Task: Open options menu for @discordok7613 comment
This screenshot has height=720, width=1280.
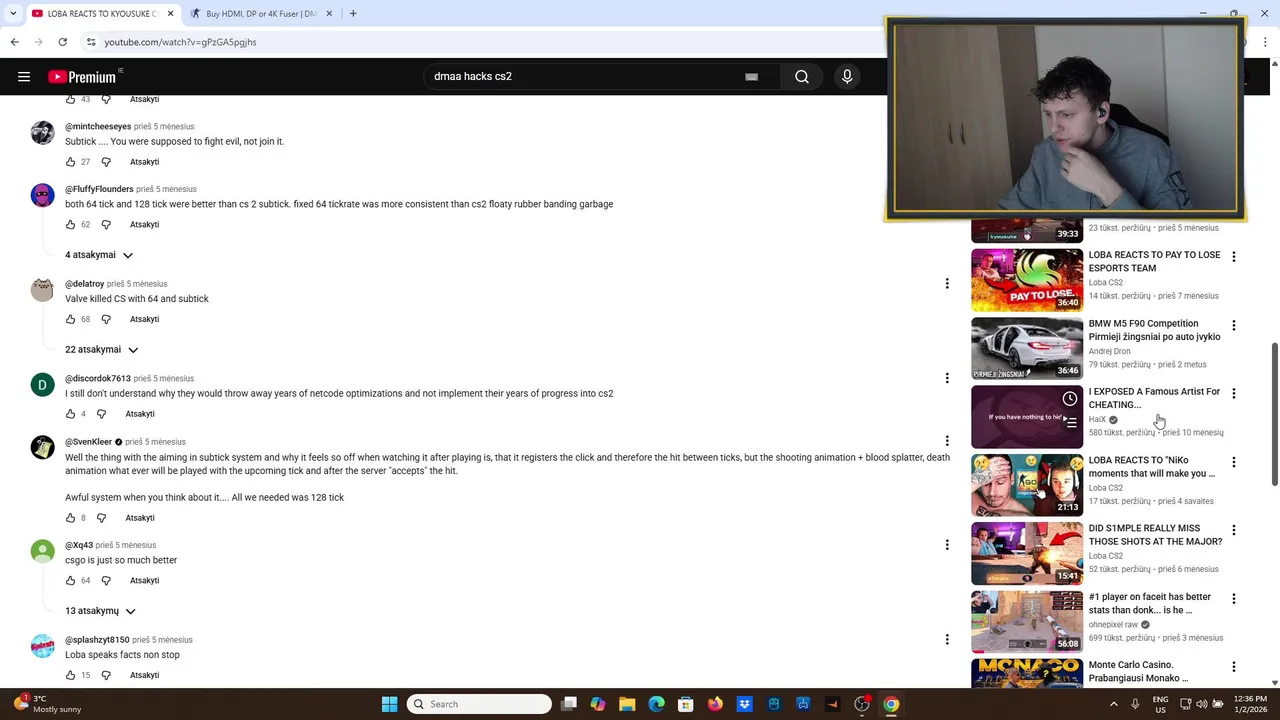Action: click(947, 378)
